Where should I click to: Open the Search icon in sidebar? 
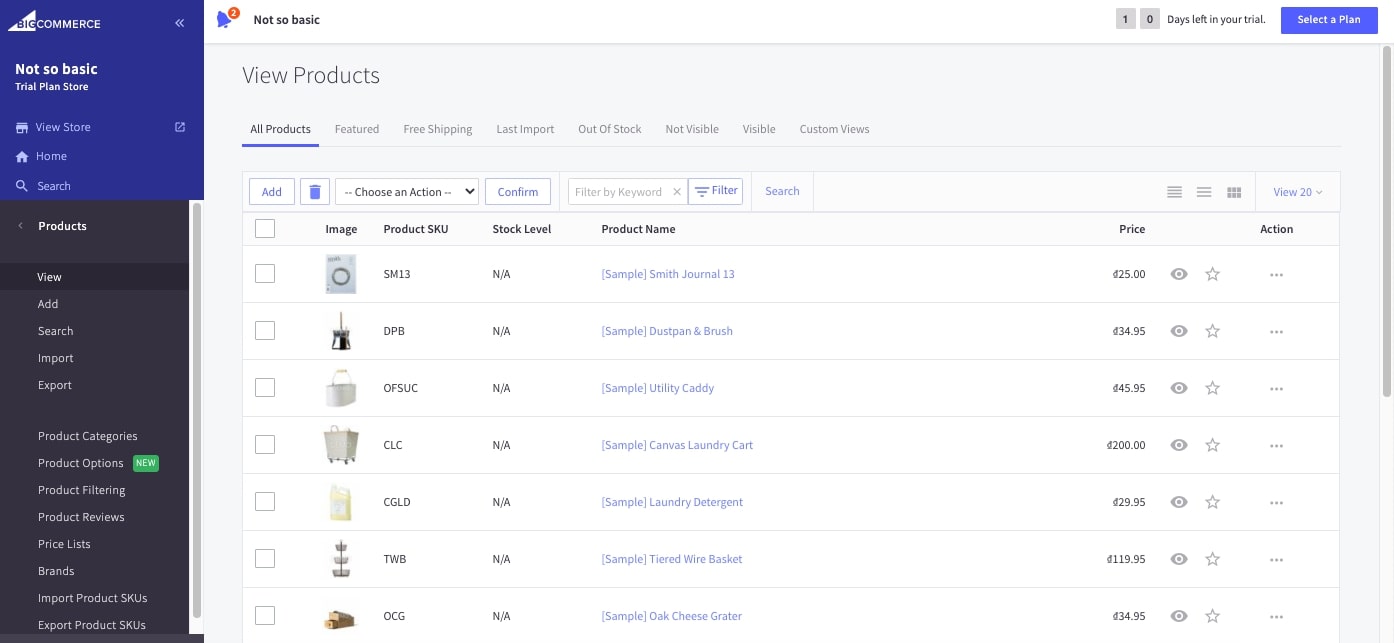22,185
